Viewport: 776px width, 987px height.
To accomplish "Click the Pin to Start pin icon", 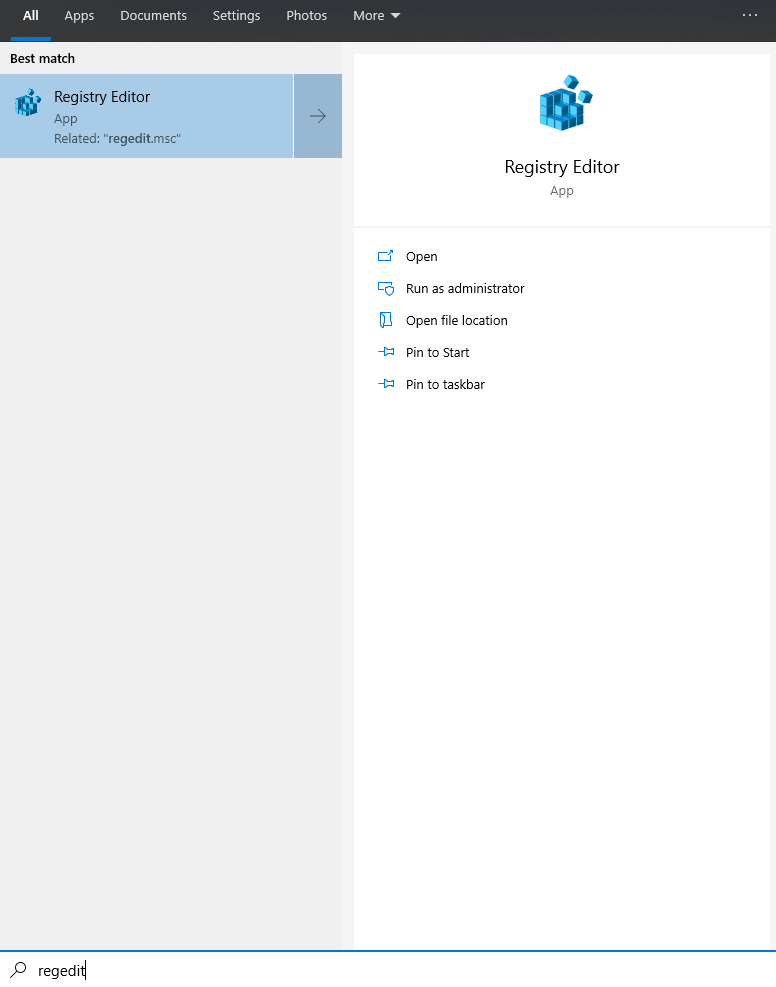I will tap(386, 352).
